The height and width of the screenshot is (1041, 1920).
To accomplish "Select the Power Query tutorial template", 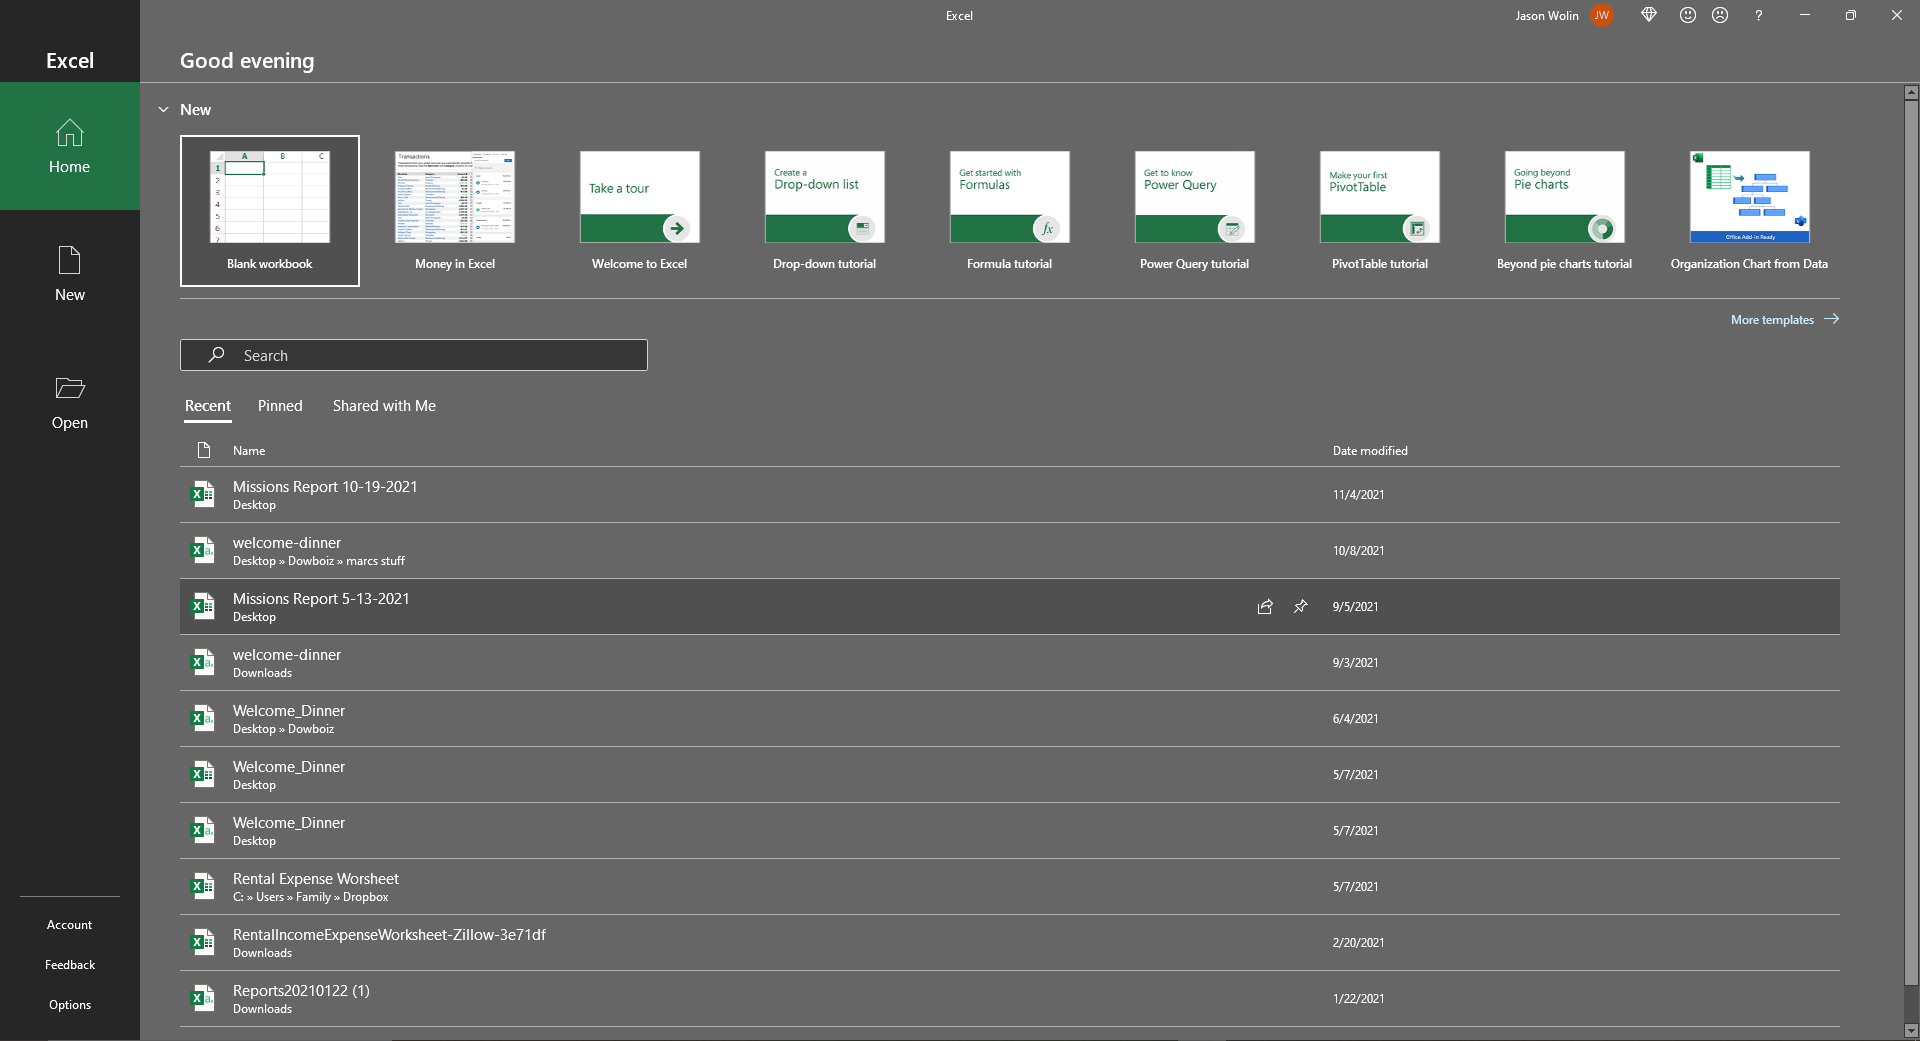I will pyautogui.click(x=1195, y=211).
